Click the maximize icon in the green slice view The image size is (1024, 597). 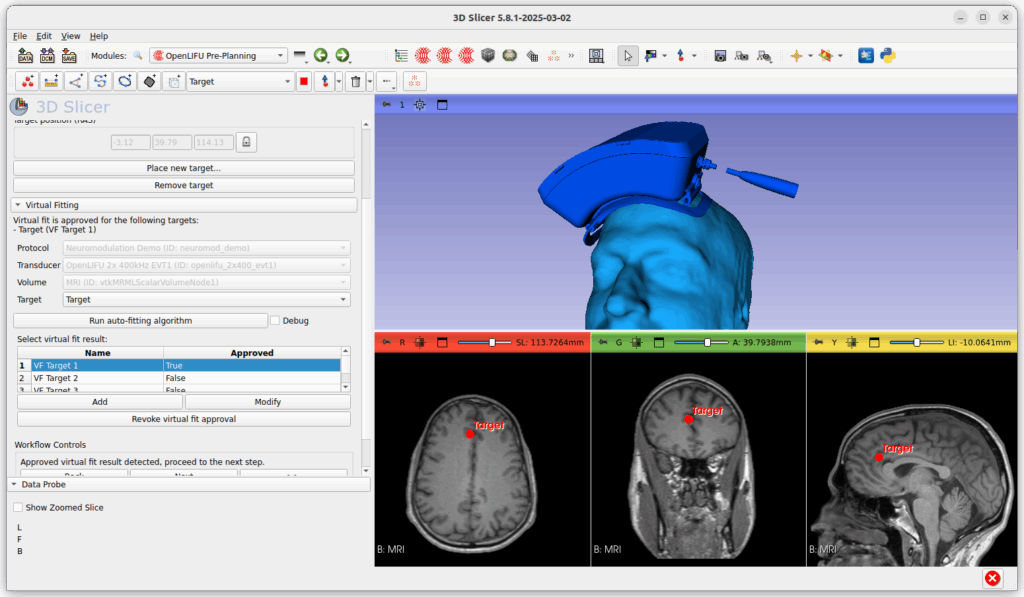tap(658, 342)
